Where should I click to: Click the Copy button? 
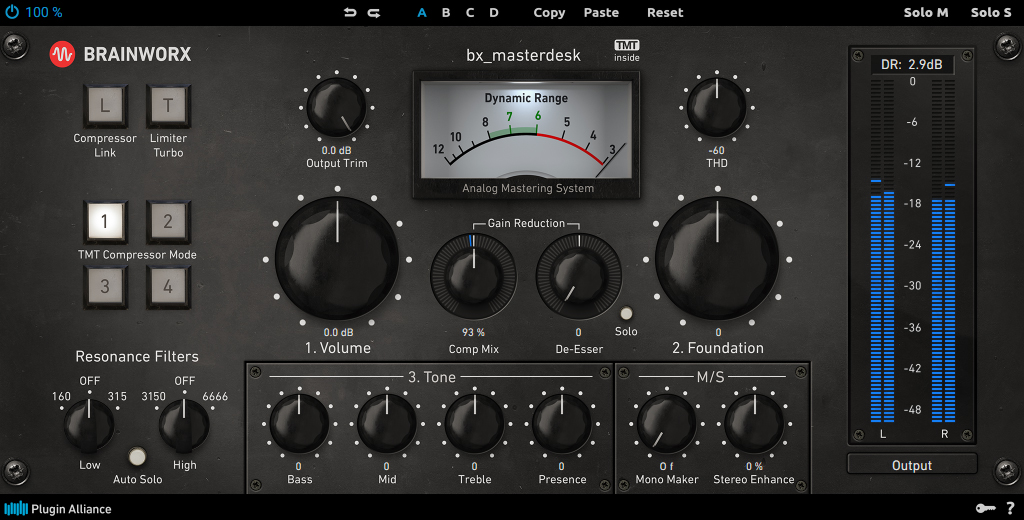[549, 13]
